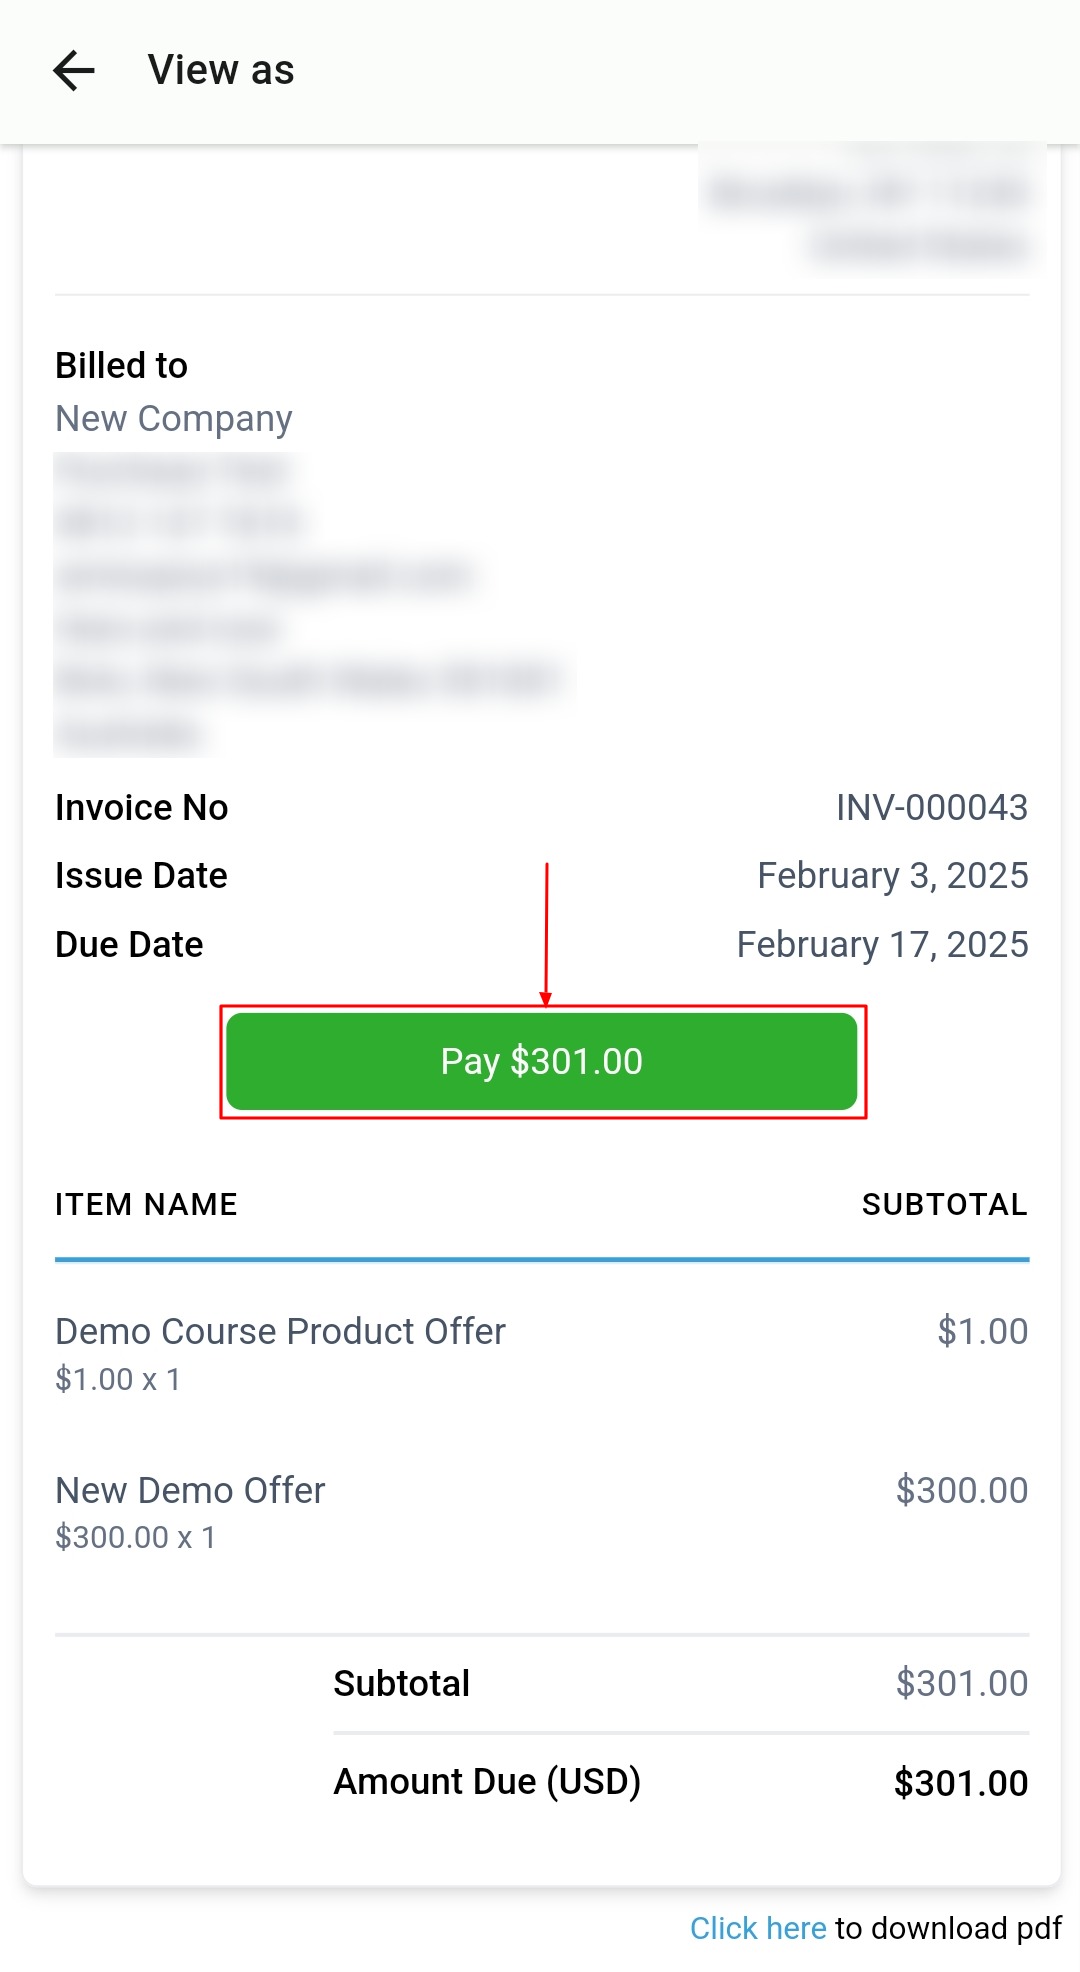Tap the Billed to heading
The height and width of the screenshot is (1972, 1080).
click(122, 366)
